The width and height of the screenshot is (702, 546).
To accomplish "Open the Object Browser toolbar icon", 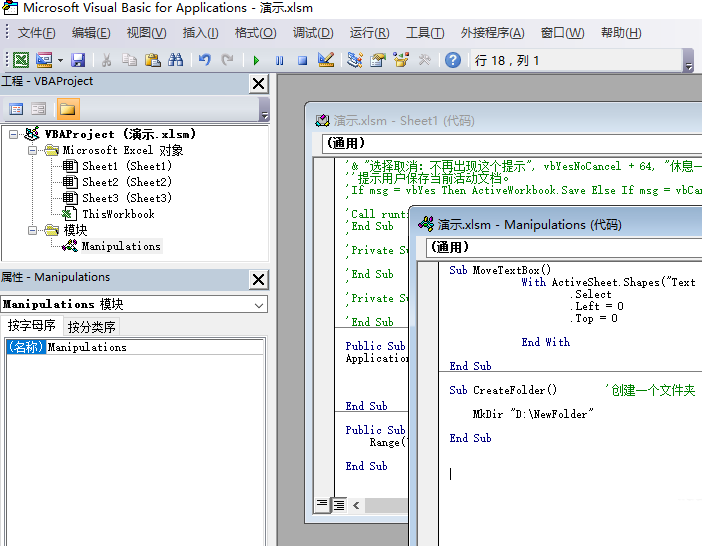I will click(401, 60).
